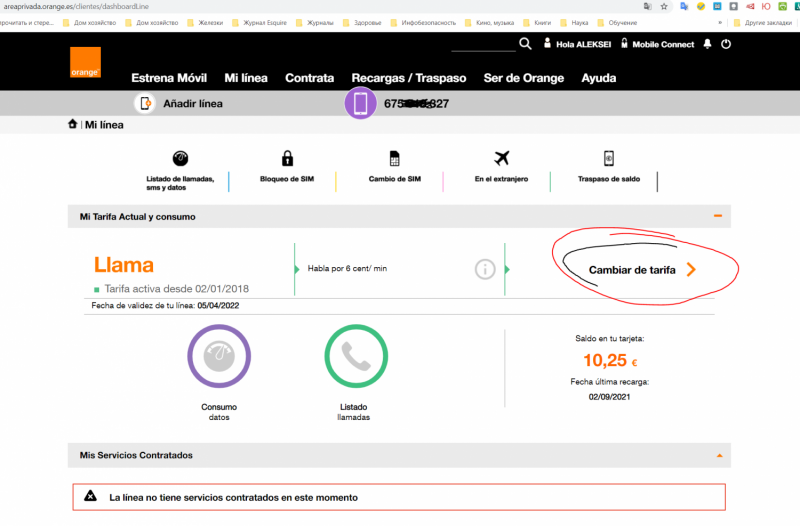Click the Añadir línea link
This screenshot has width=800, height=526.
pos(192,103)
